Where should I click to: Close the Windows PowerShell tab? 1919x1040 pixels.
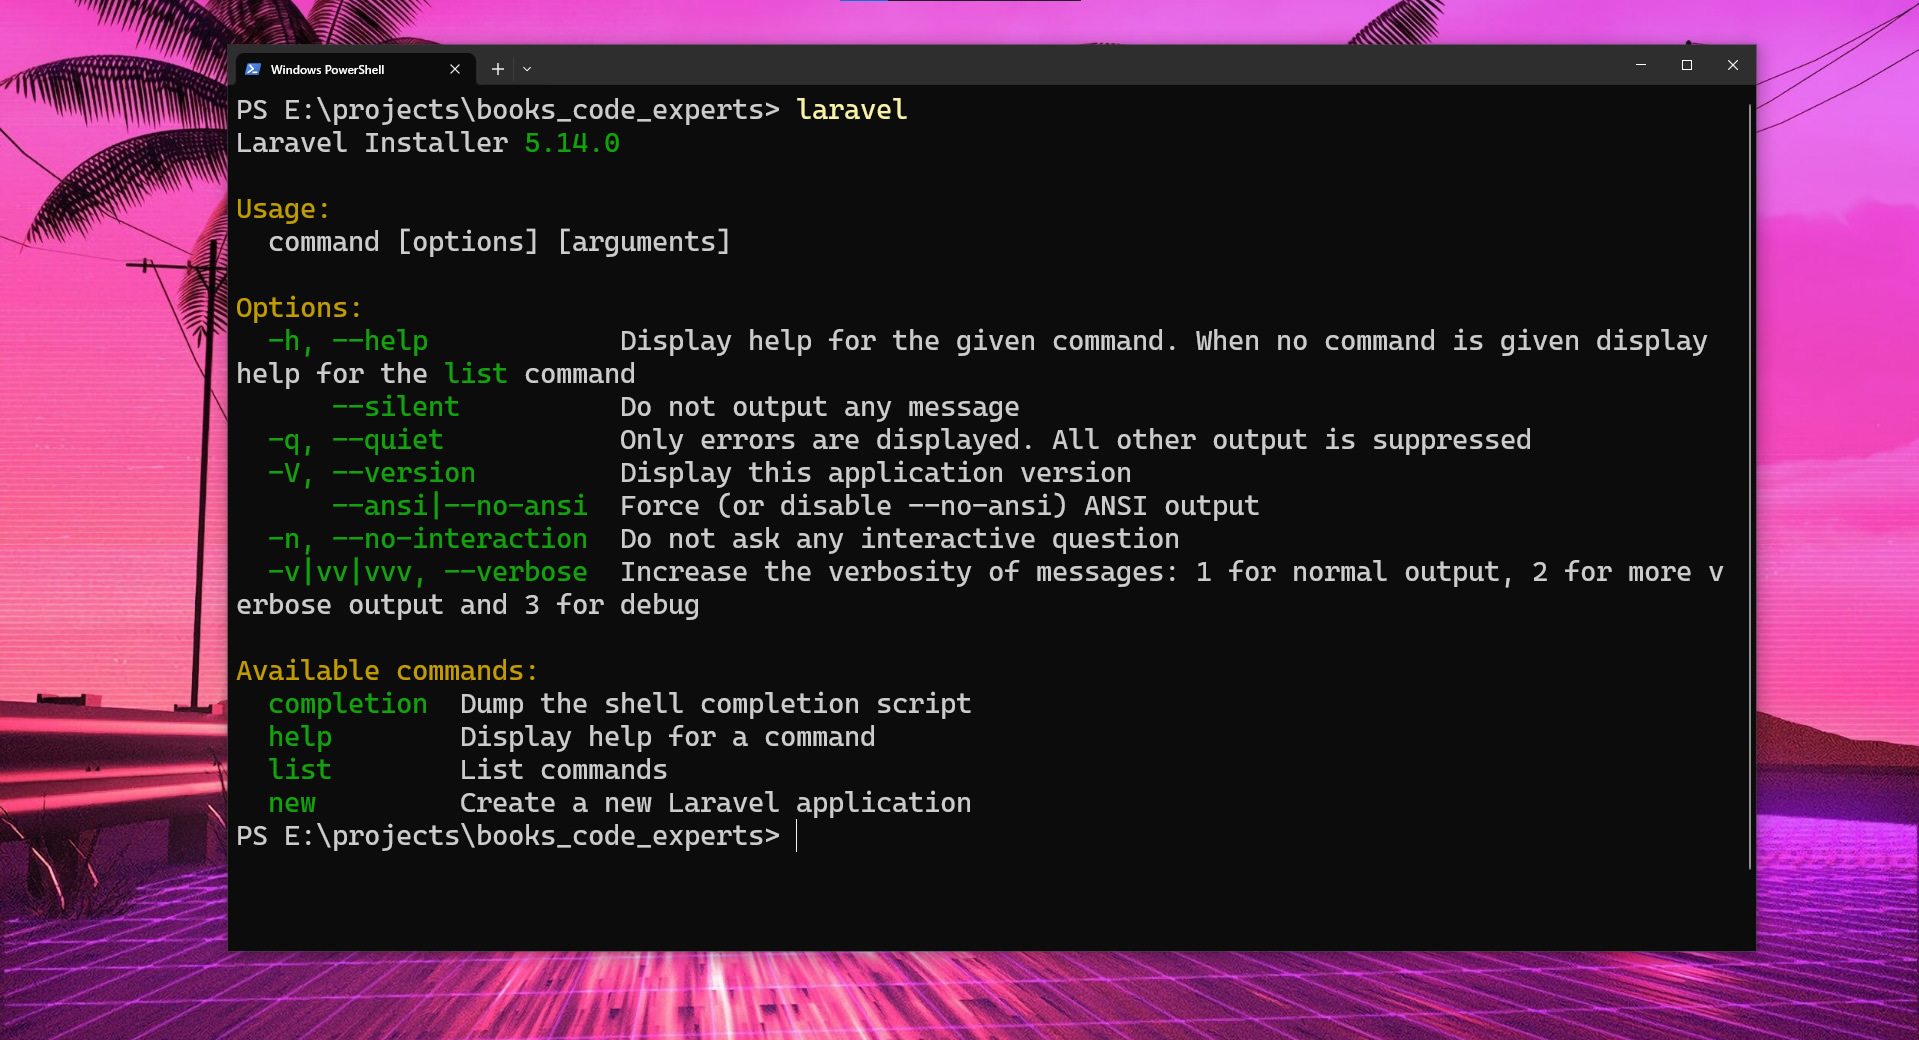click(x=455, y=69)
